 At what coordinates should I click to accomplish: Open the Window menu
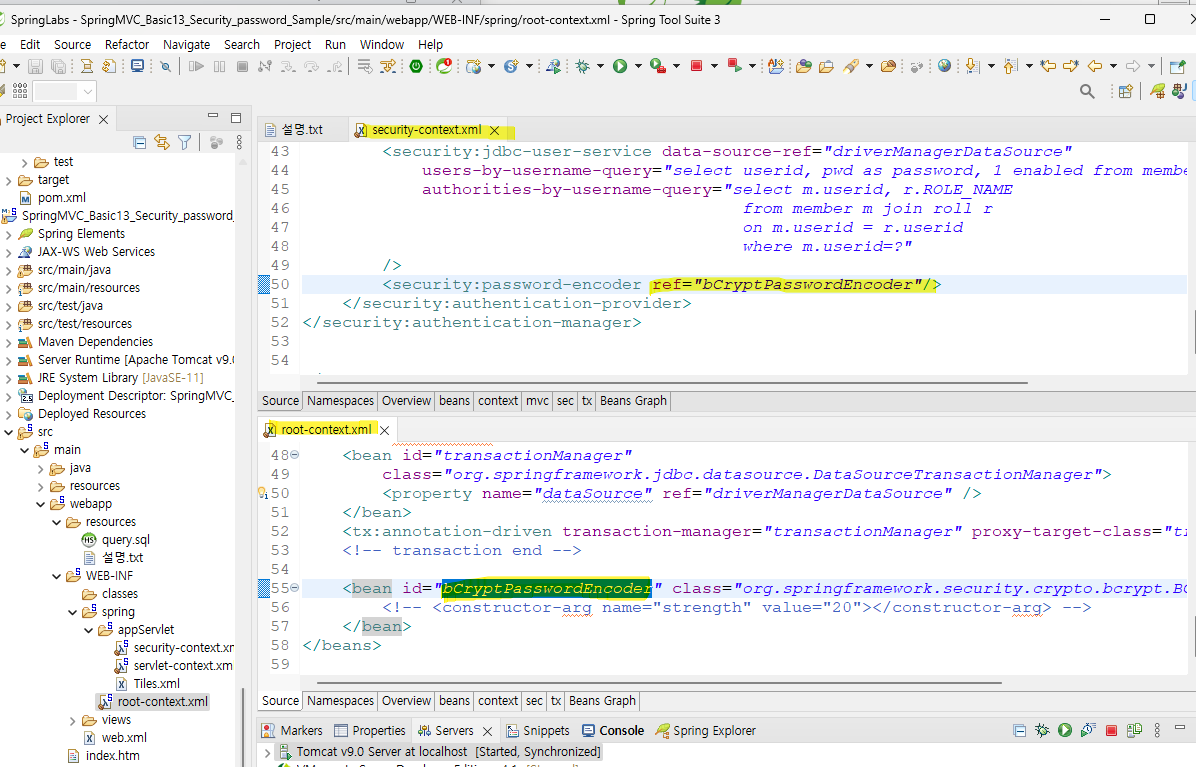tap(381, 44)
